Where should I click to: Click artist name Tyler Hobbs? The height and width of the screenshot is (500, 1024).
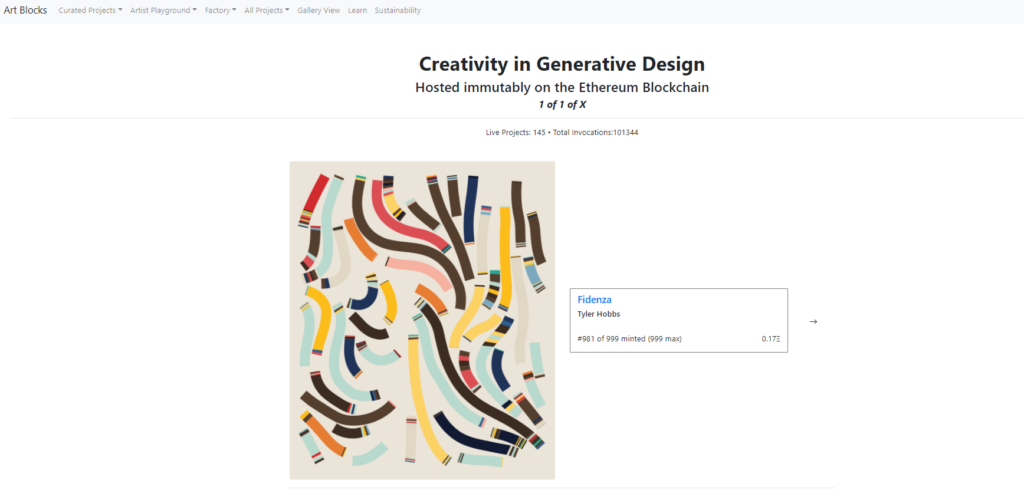(599, 315)
